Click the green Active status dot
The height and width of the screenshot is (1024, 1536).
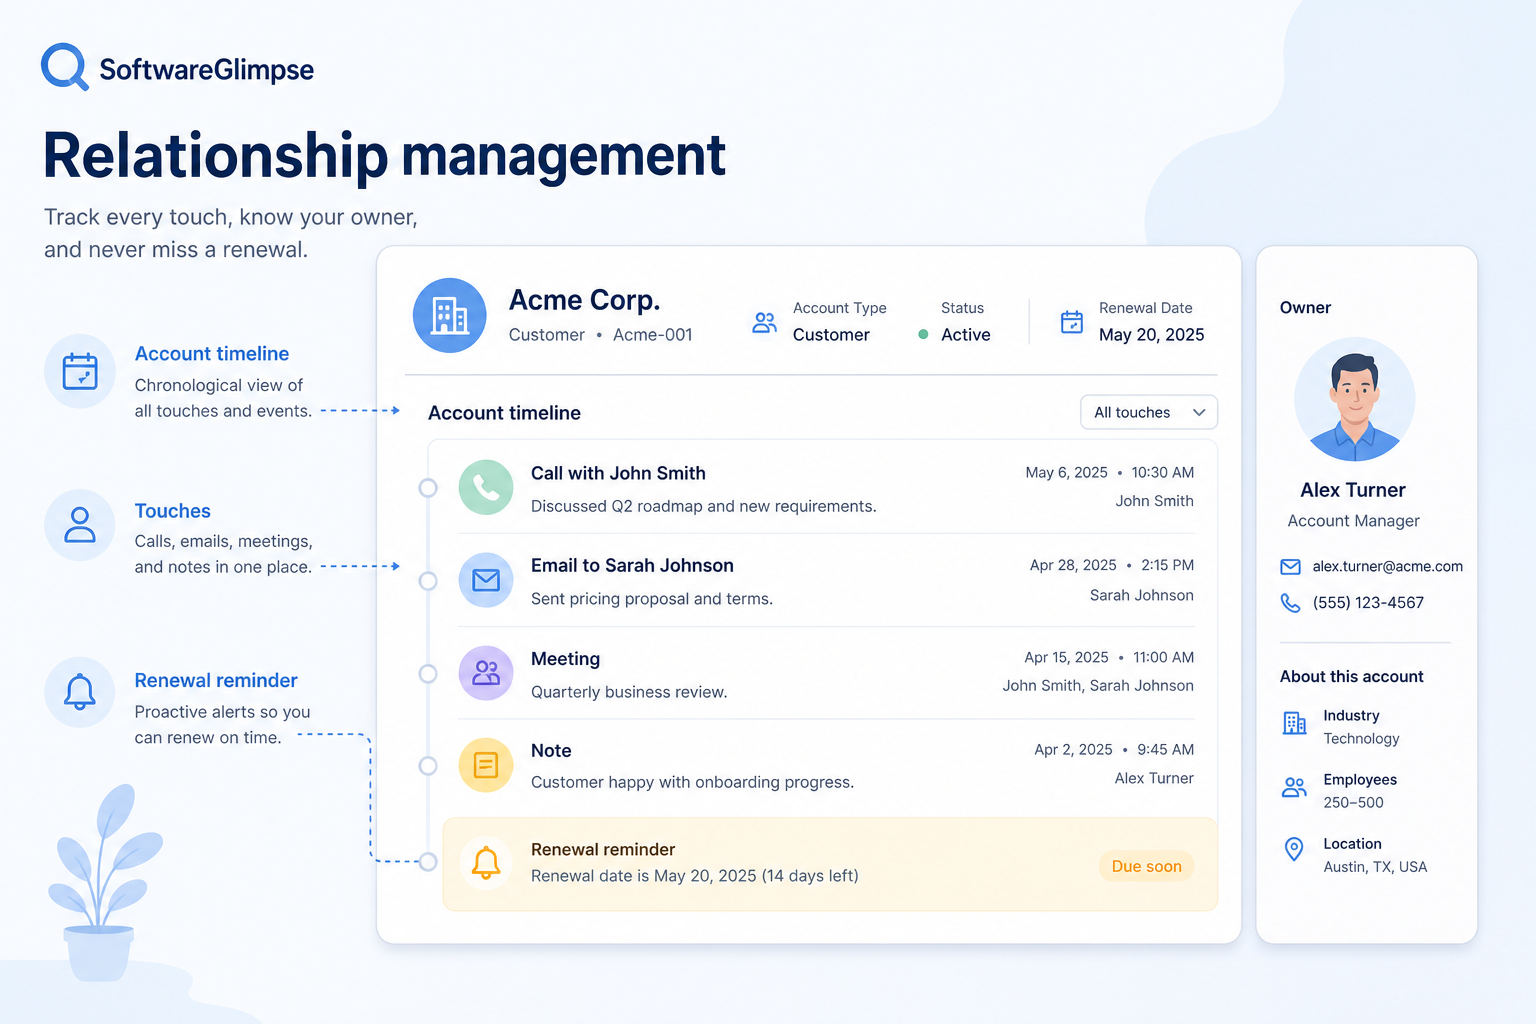(x=923, y=335)
